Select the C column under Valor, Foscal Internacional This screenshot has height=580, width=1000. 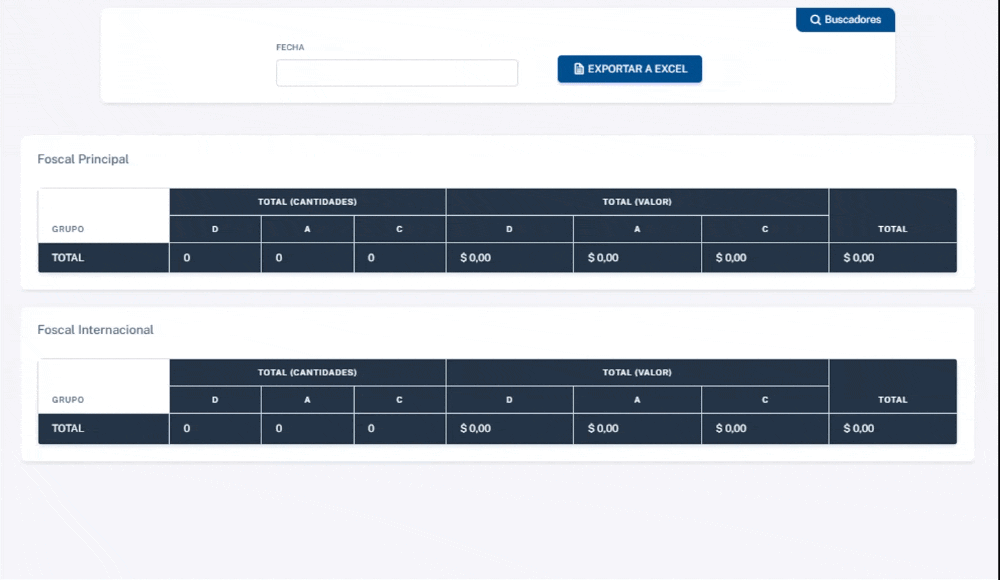[765, 401]
